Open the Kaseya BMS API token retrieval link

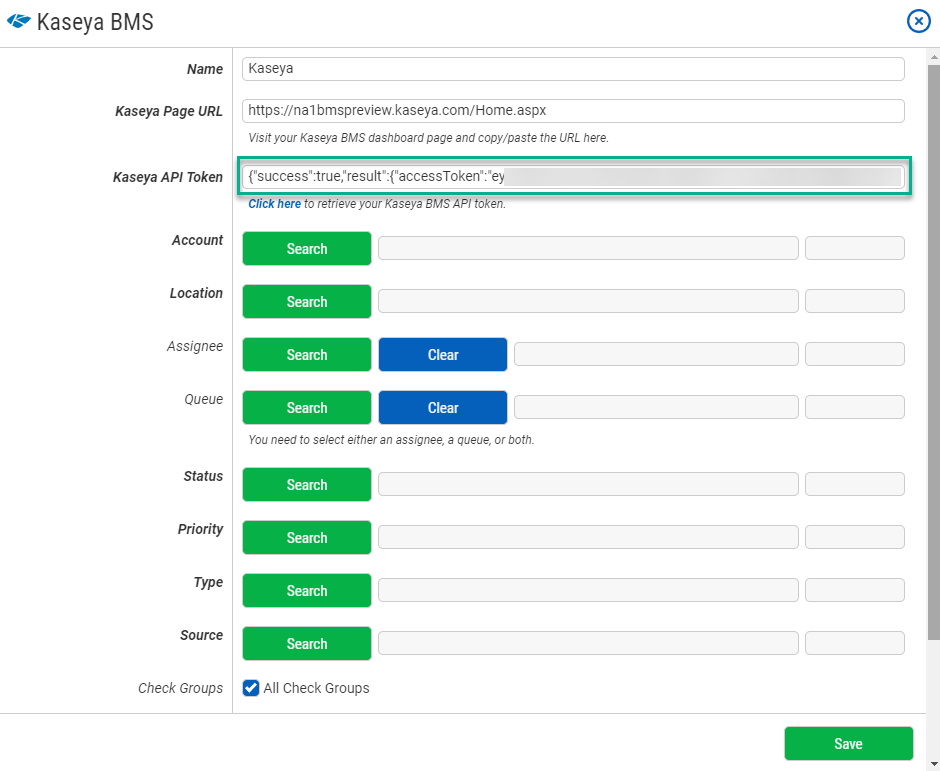274,203
